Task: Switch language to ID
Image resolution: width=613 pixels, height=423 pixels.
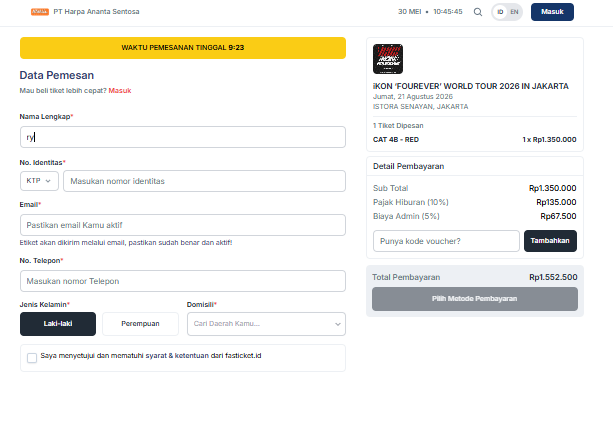Action: [500, 12]
